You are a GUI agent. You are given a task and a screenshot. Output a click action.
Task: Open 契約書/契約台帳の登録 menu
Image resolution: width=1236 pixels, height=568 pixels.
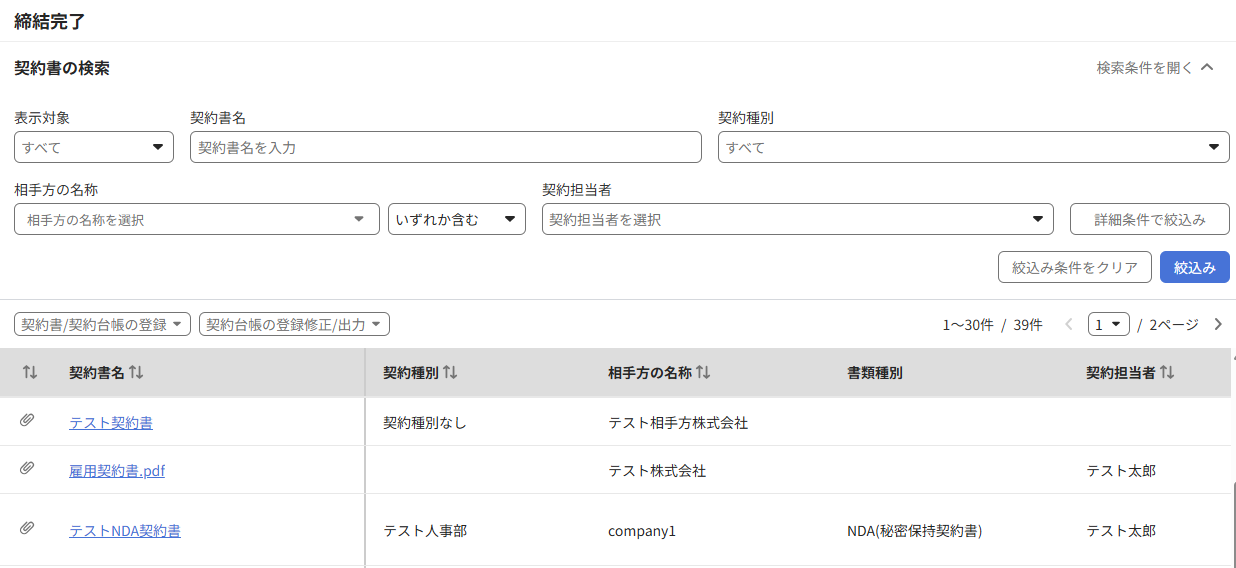click(102, 324)
